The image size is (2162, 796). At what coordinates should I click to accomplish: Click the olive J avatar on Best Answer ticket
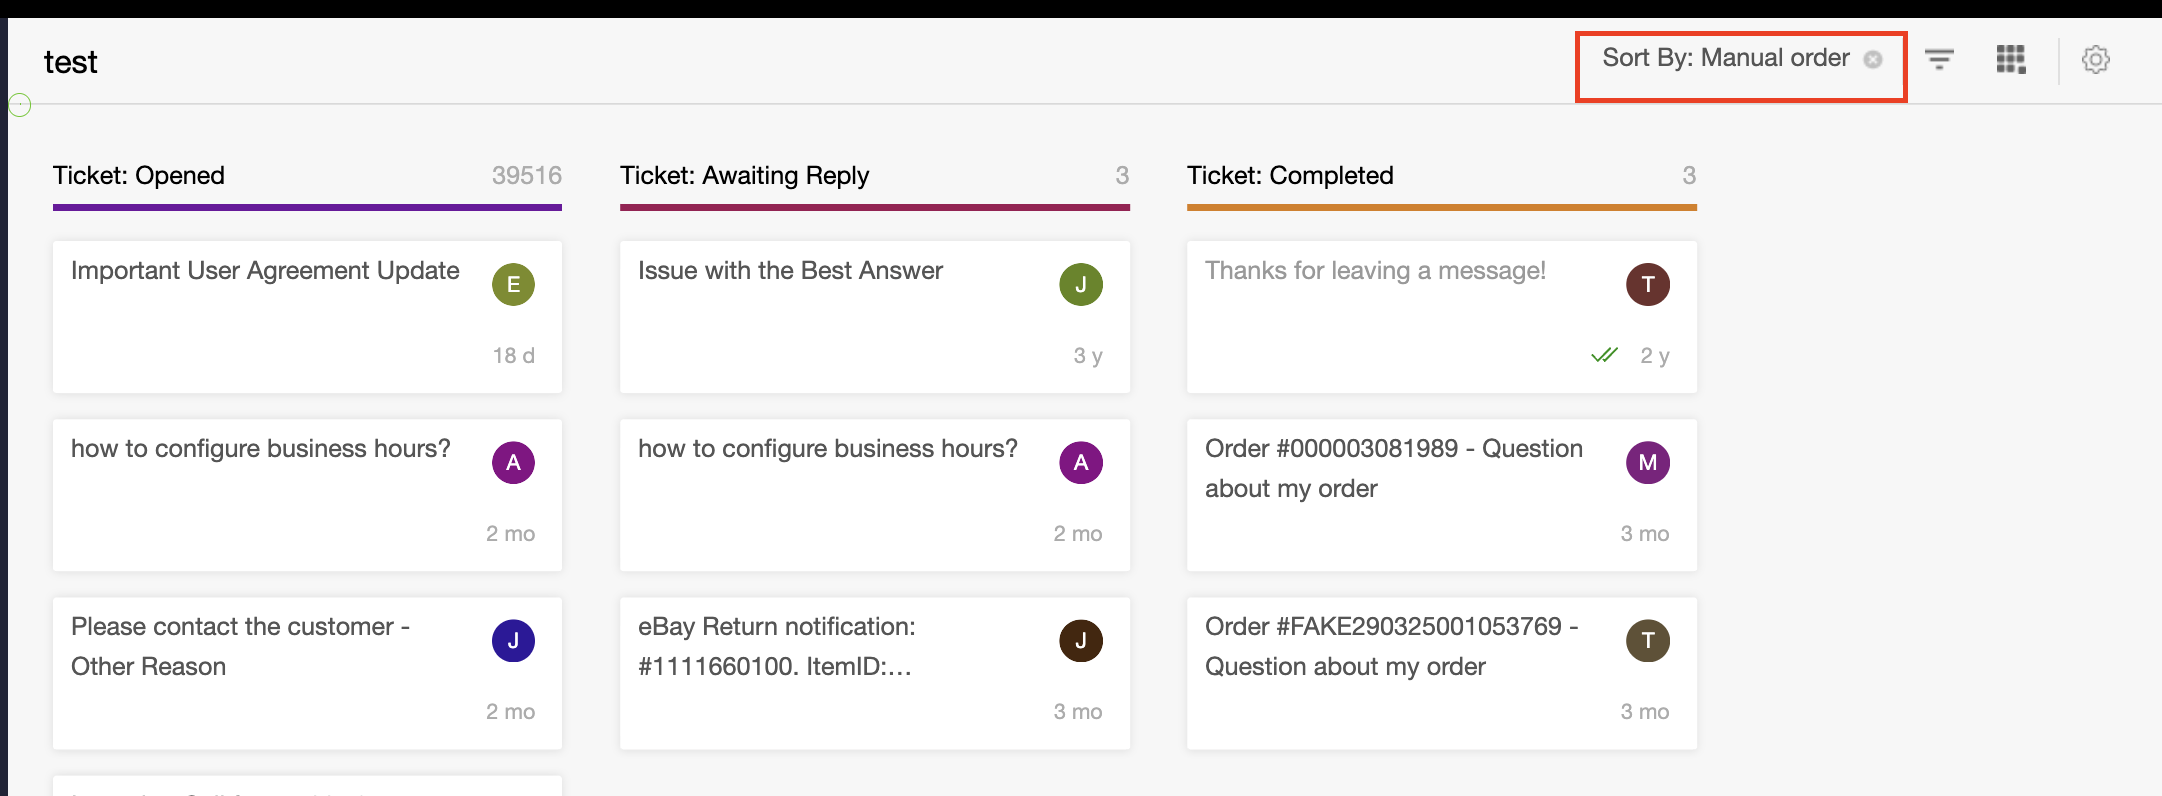[x=1081, y=284]
